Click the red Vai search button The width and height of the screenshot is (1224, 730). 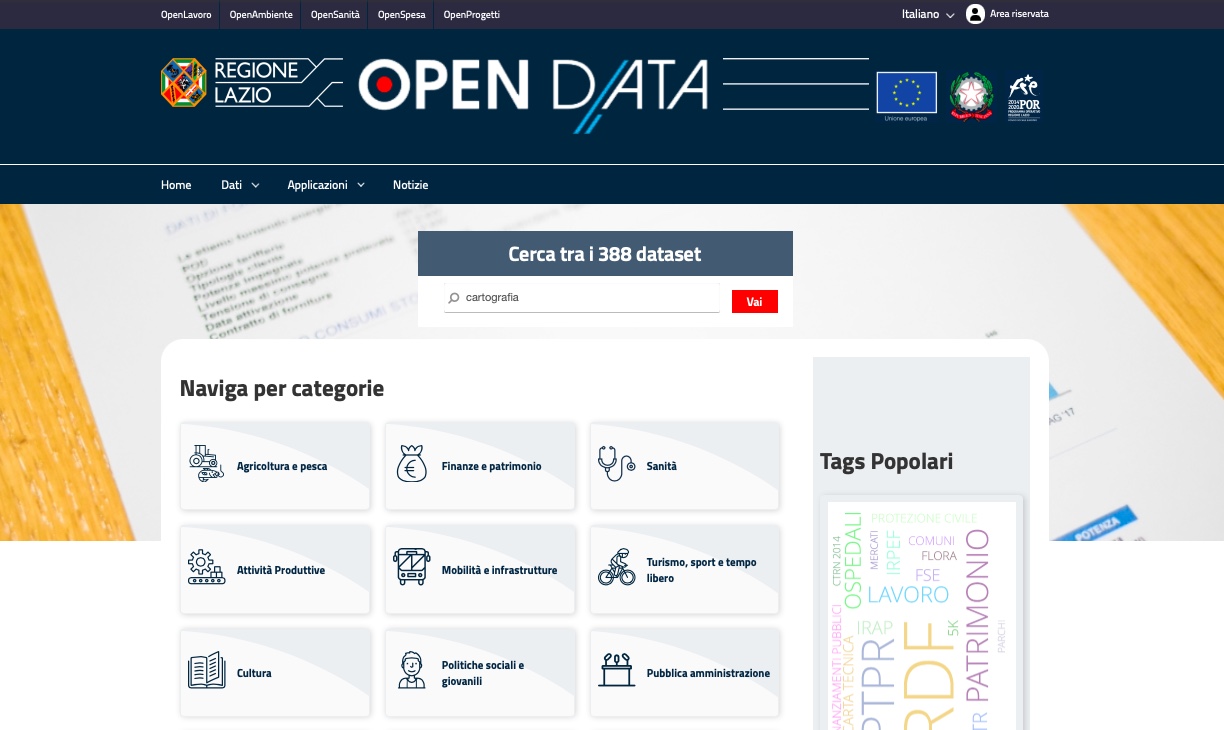pos(754,301)
